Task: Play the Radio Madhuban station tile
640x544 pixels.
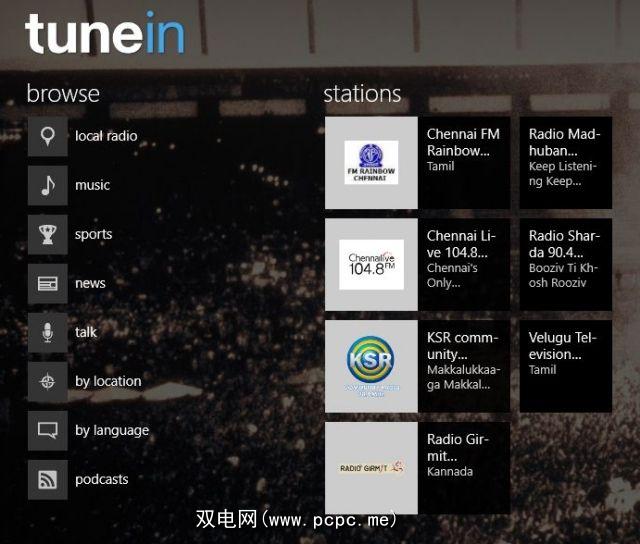Action: coord(566,162)
